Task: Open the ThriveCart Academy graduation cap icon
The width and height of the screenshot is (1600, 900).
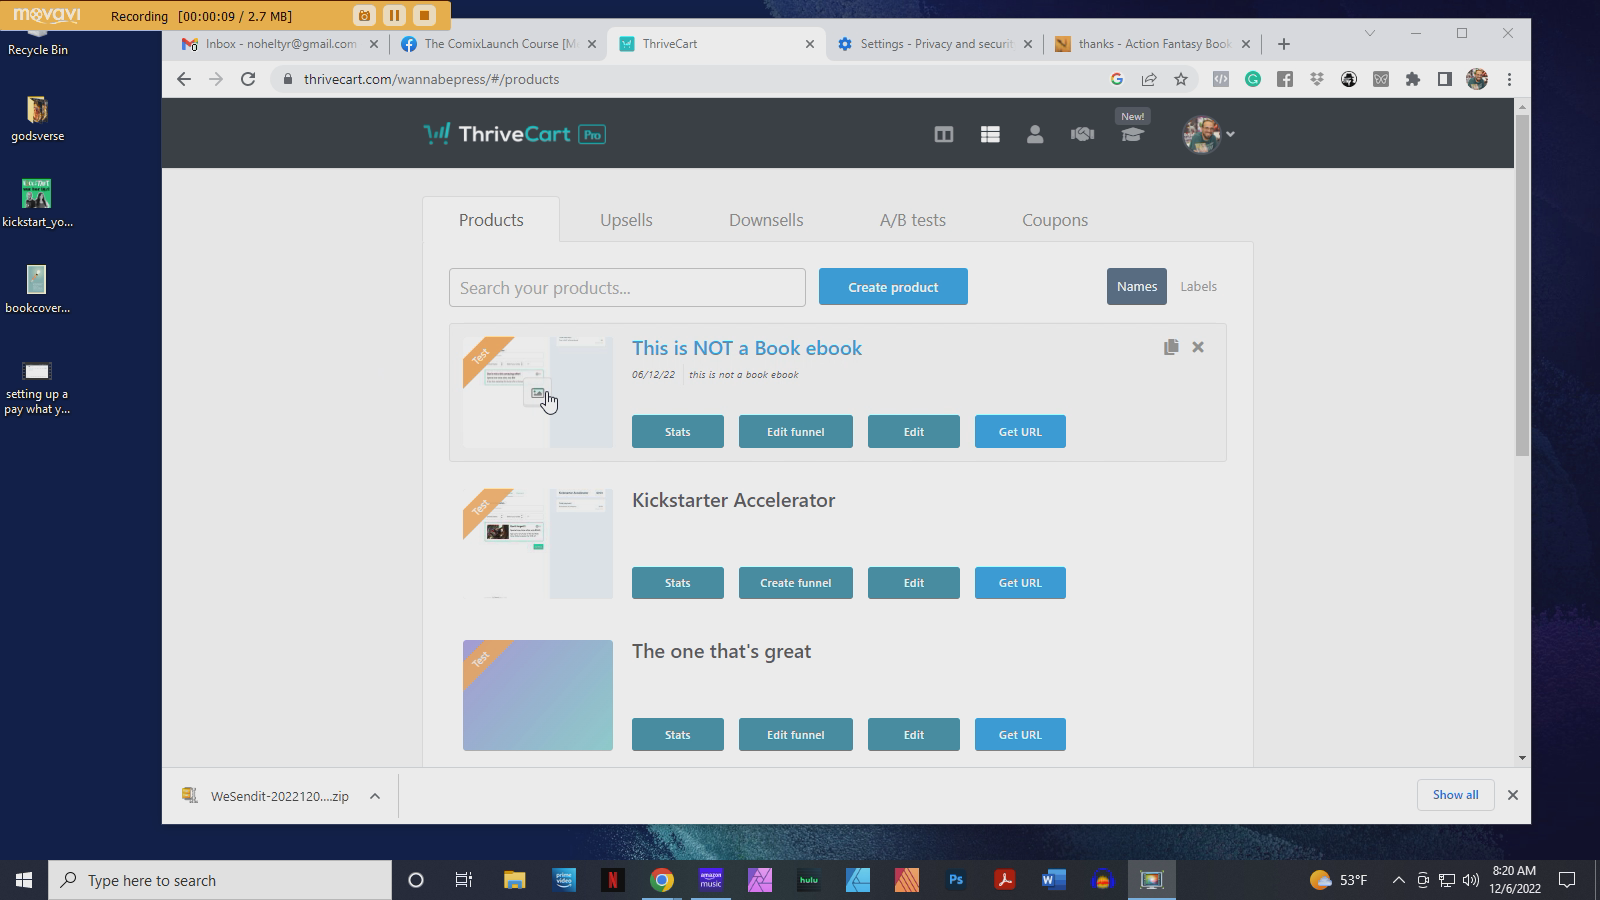Action: pyautogui.click(x=1131, y=134)
